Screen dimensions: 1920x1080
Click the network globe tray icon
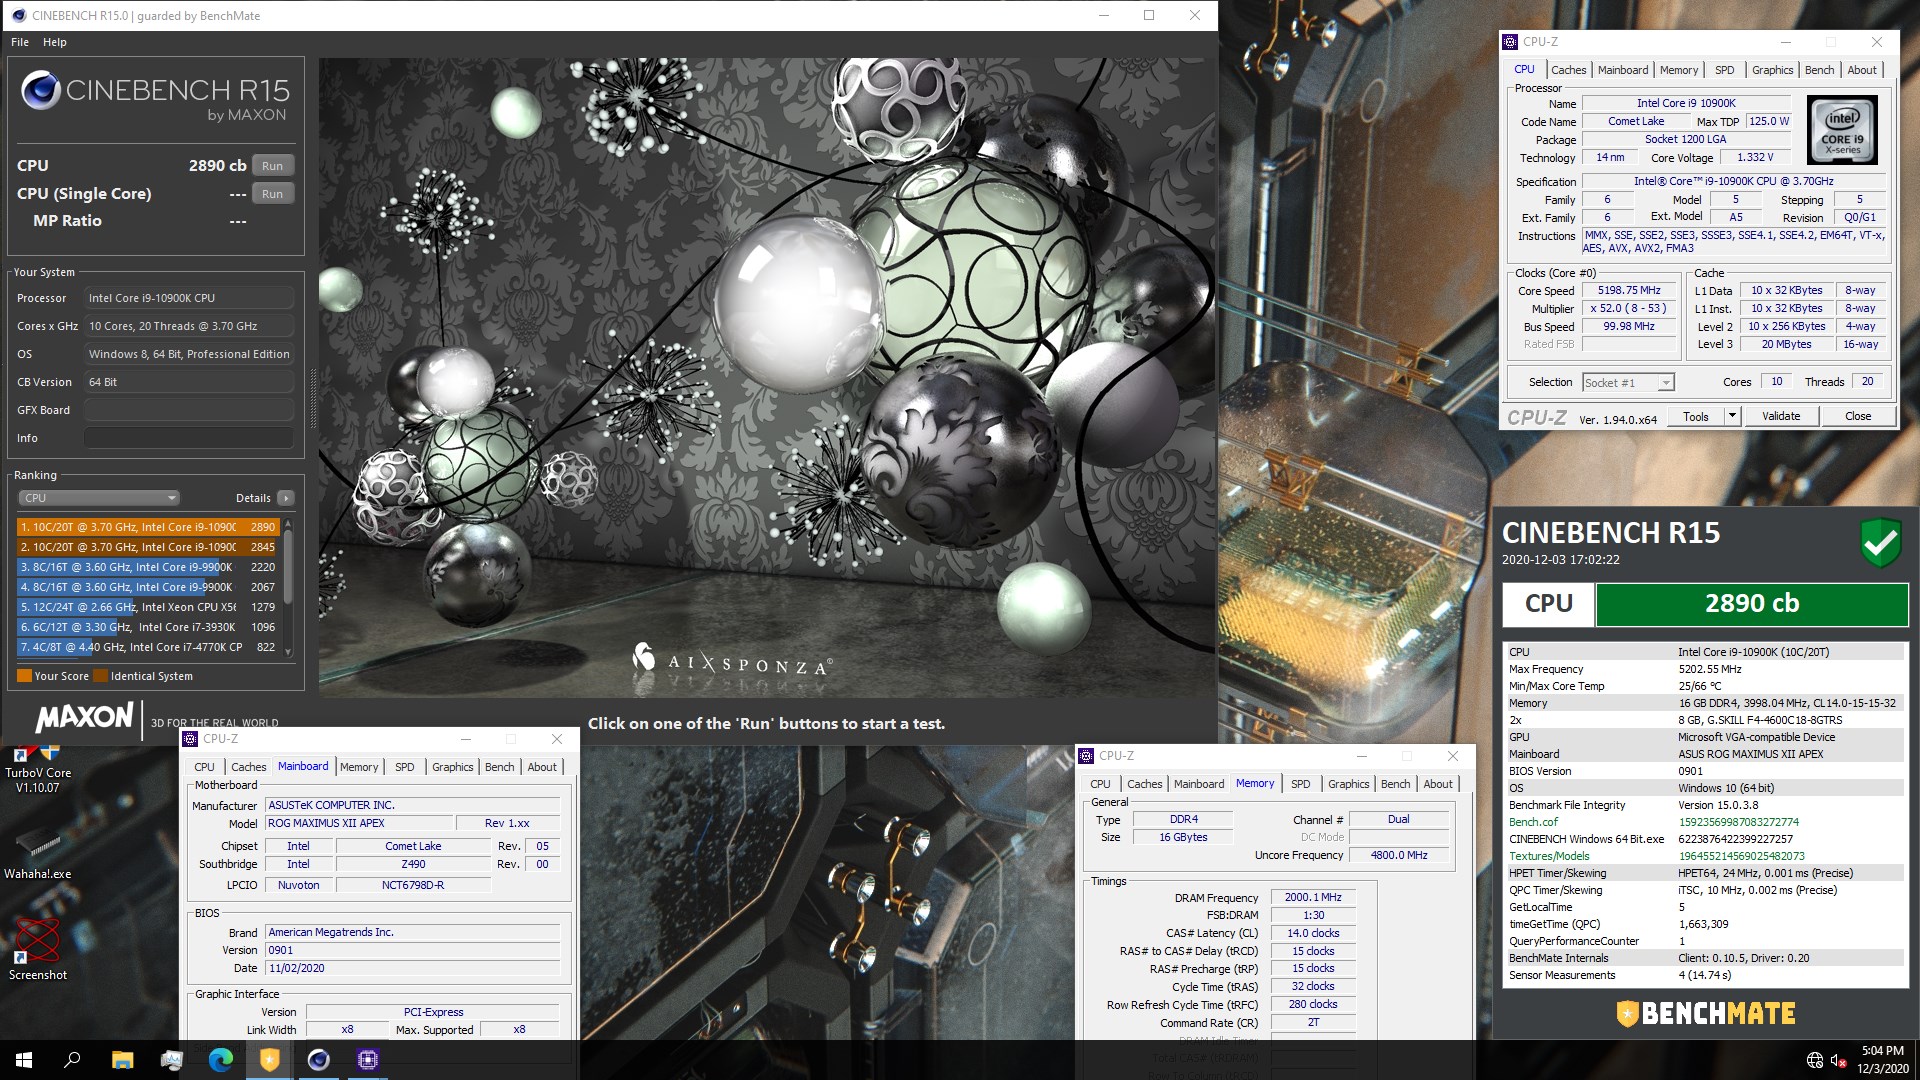[x=1815, y=1060]
